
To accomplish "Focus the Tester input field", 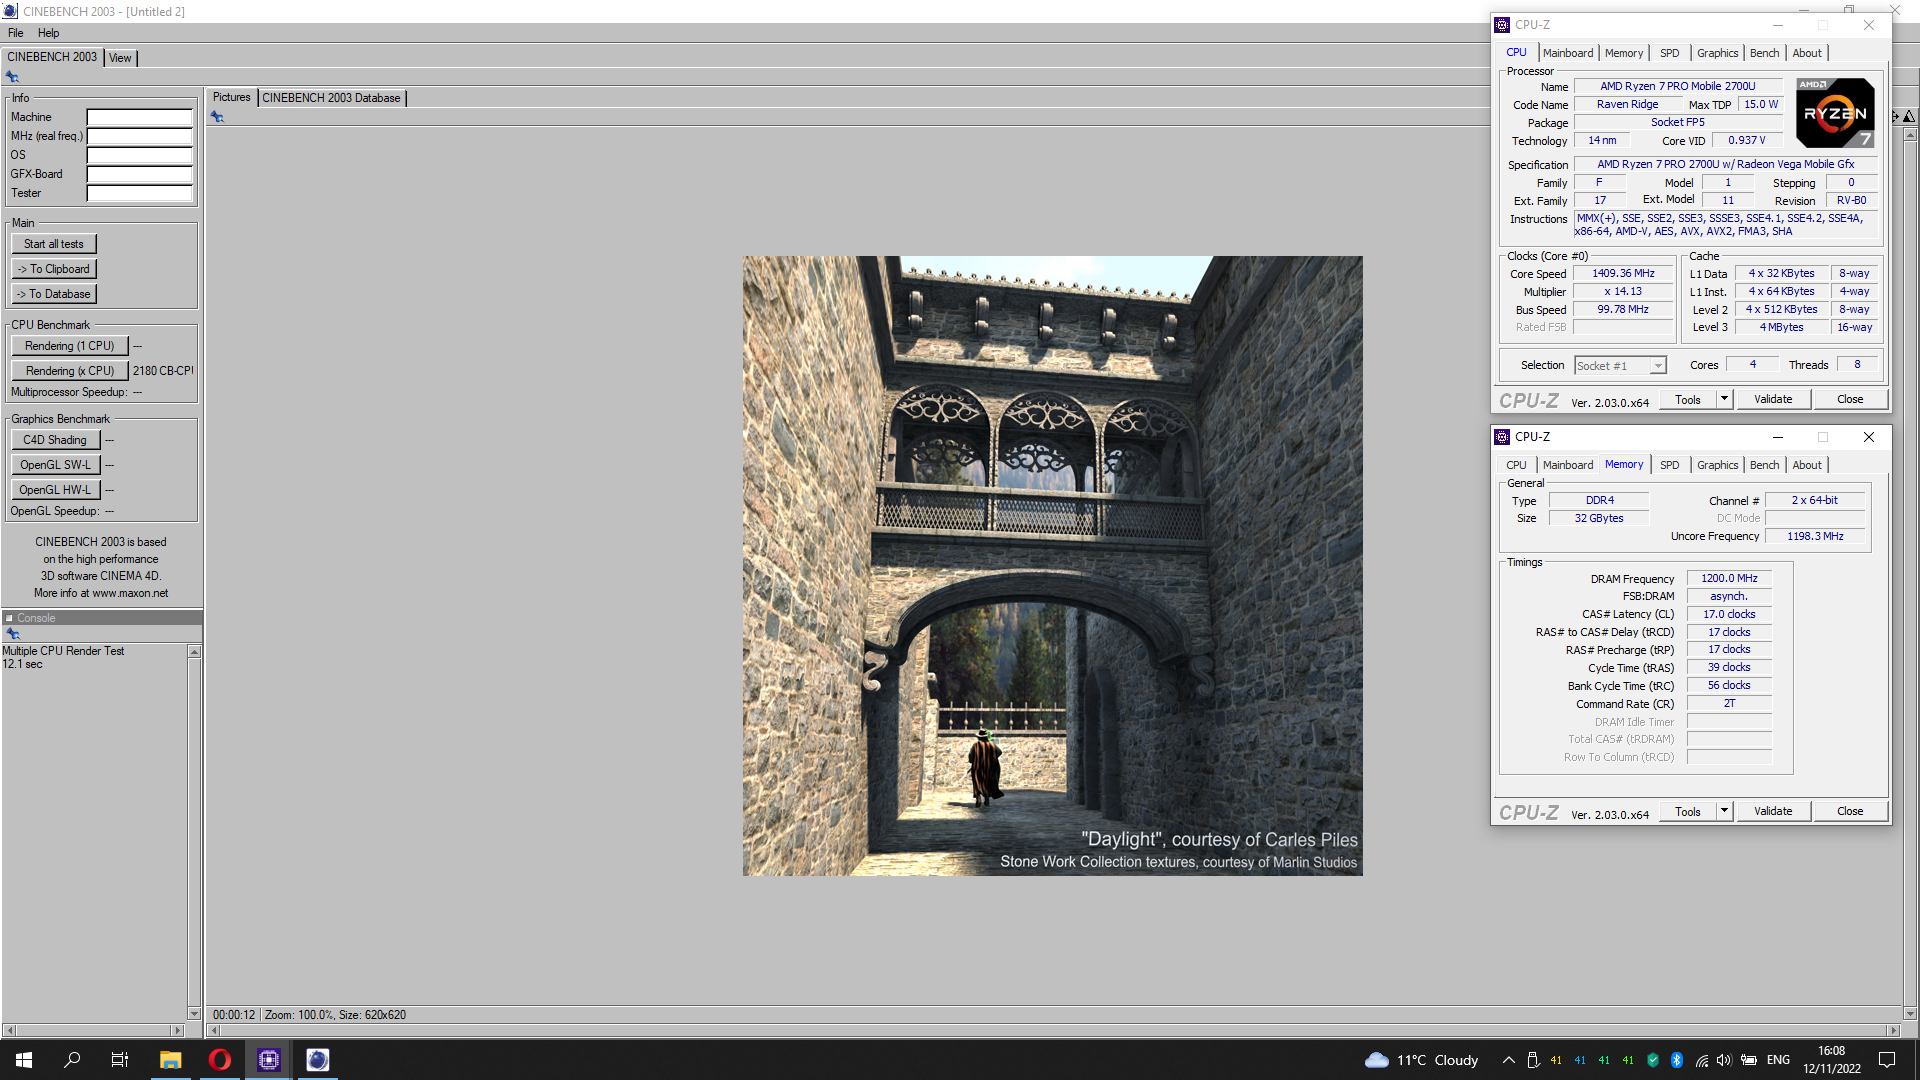I will pyautogui.click(x=139, y=193).
